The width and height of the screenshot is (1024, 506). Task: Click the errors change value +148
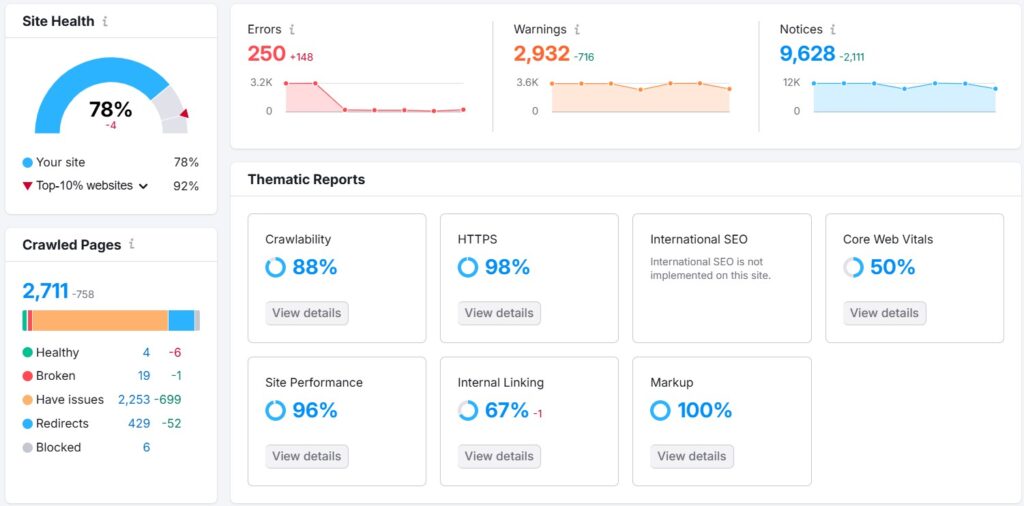(302, 57)
